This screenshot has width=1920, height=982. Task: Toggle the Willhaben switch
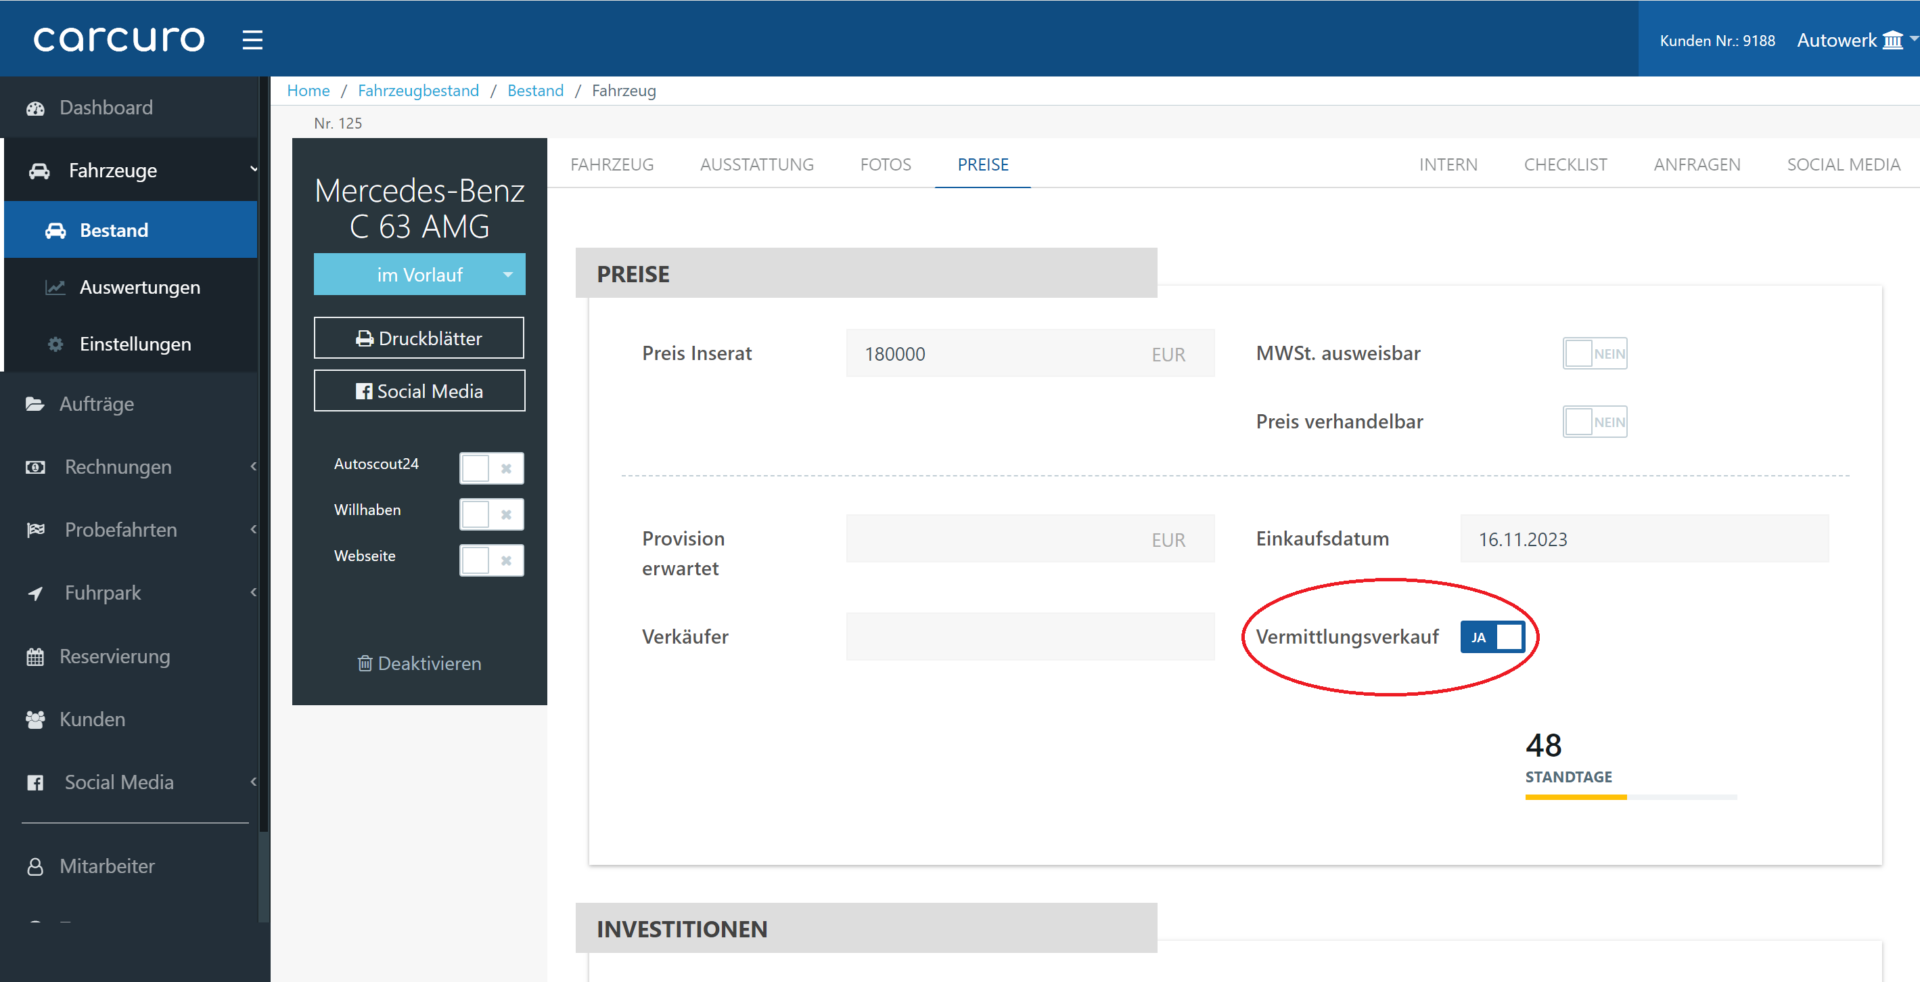click(491, 514)
